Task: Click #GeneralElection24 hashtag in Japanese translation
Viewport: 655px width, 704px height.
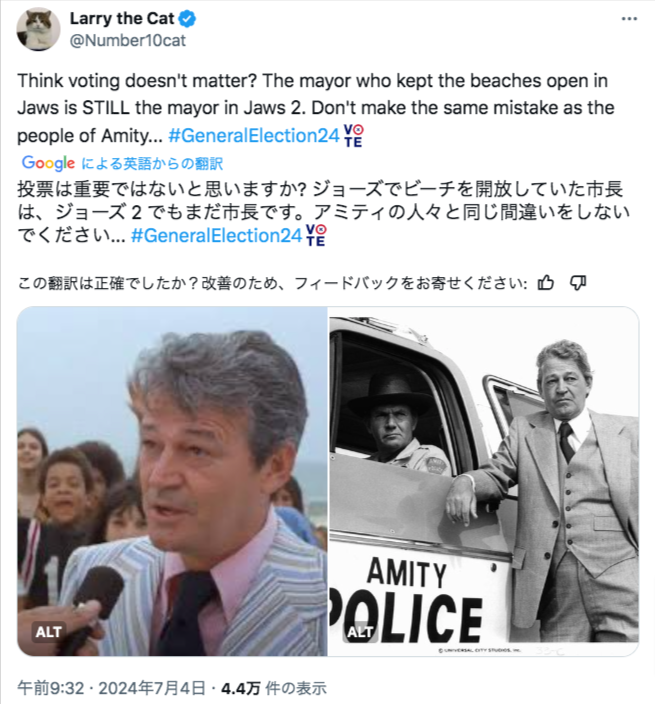Action: tap(216, 235)
